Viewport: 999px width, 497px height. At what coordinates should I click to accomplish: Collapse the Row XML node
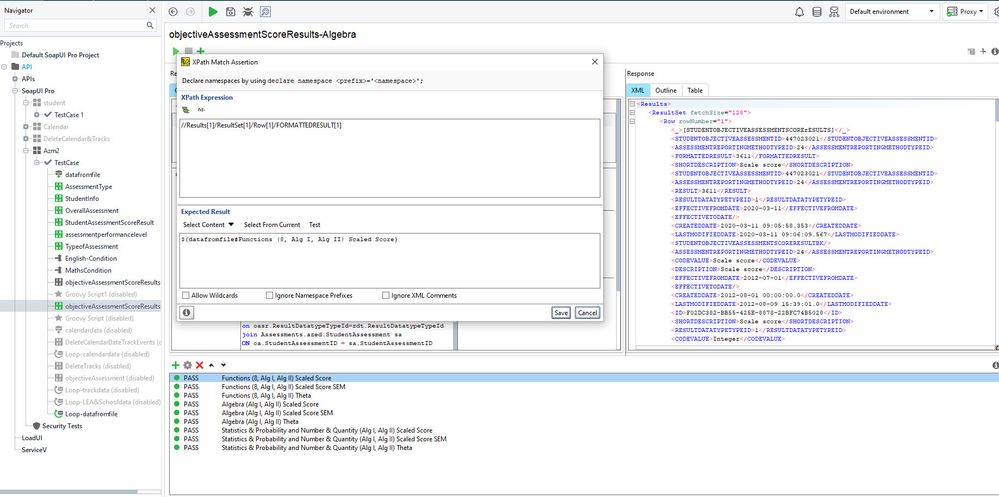pos(632,121)
